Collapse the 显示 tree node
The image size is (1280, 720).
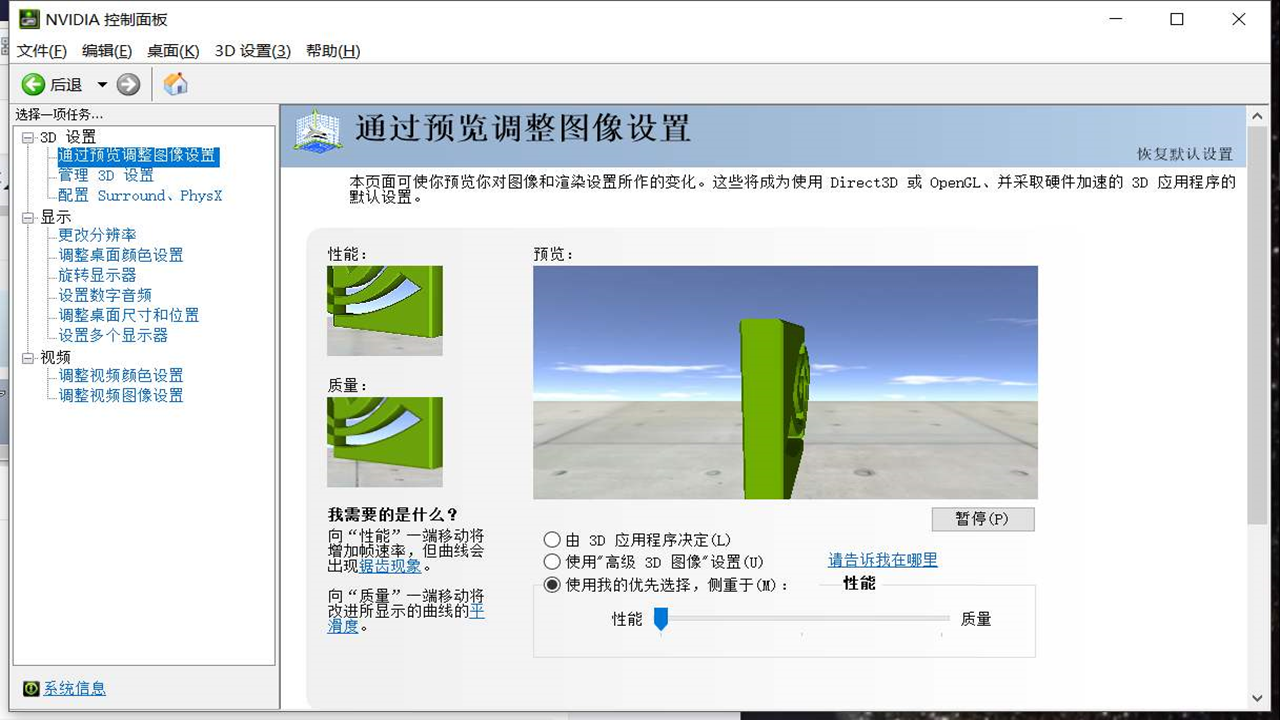[x=28, y=217]
